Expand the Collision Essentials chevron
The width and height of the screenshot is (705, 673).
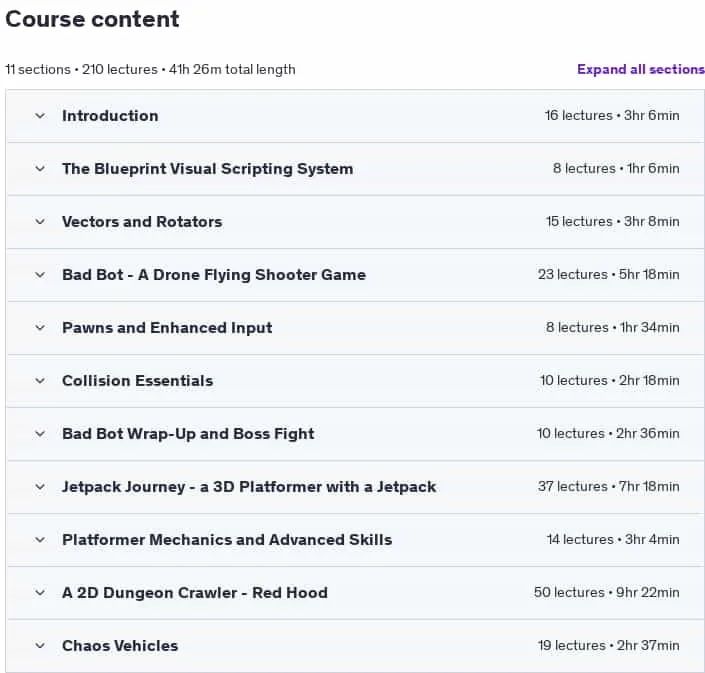[40, 381]
